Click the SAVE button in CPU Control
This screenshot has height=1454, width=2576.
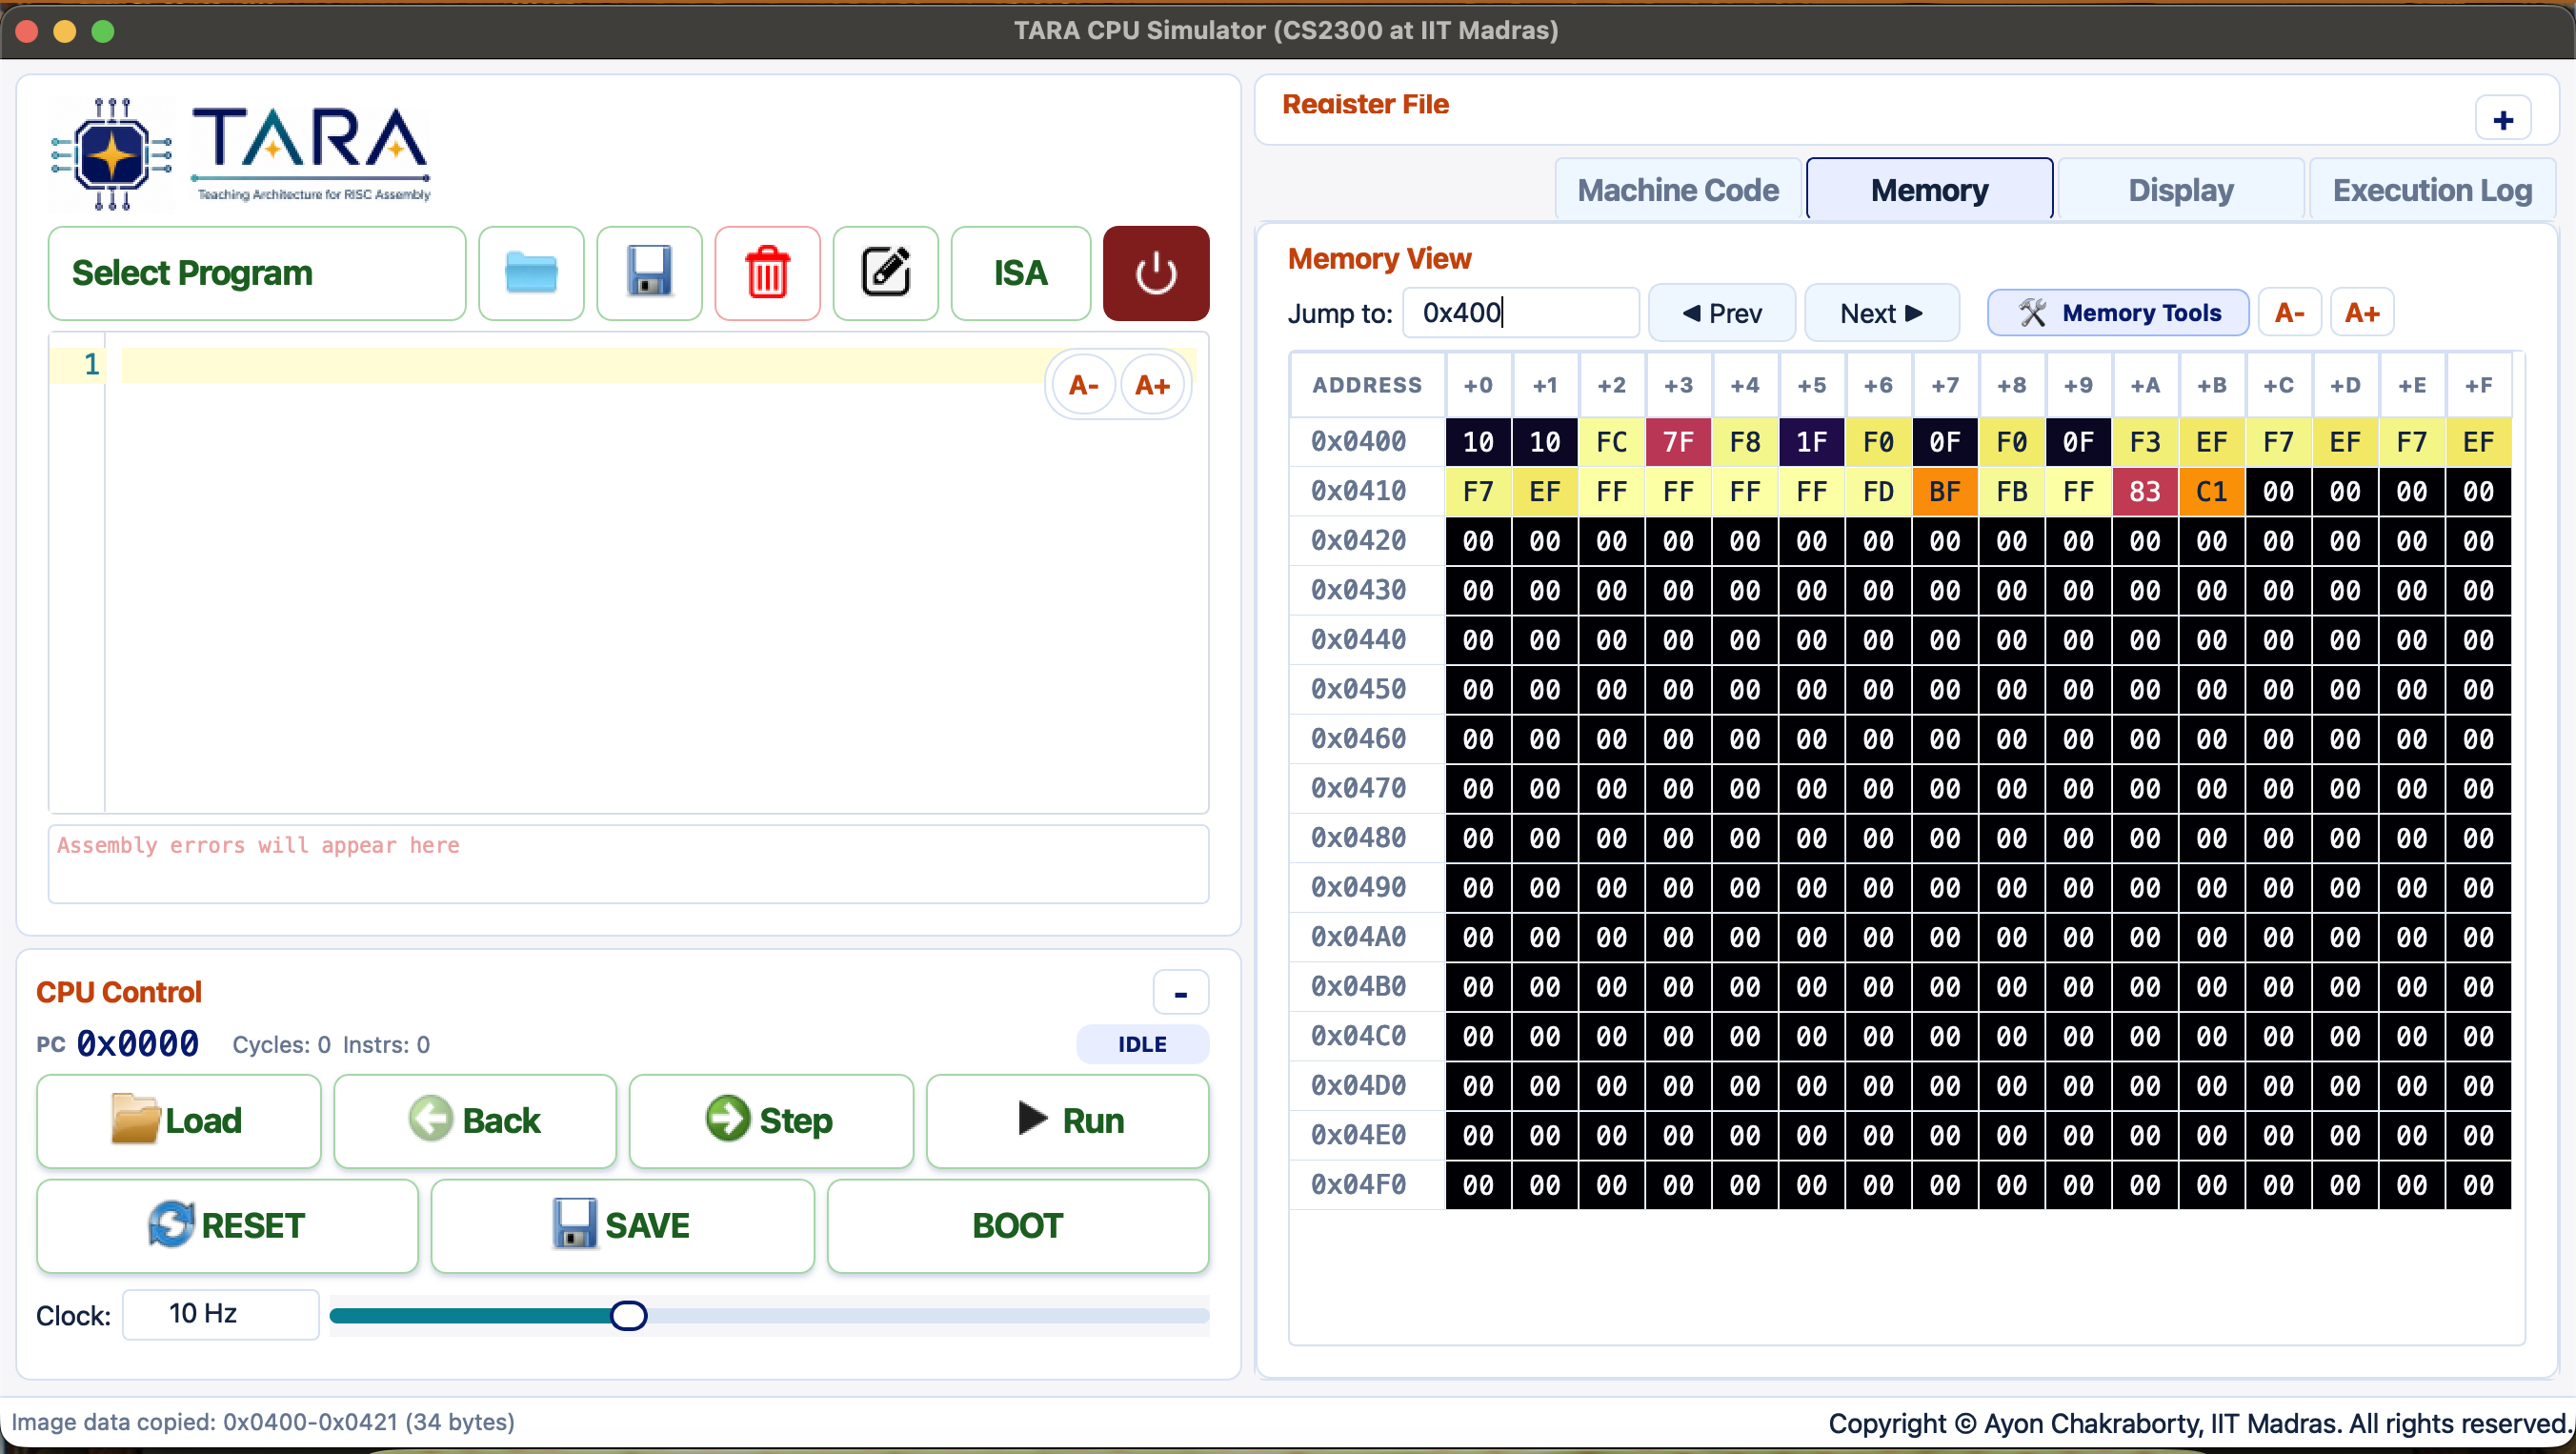pyautogui.click(x=623, y=1226)
